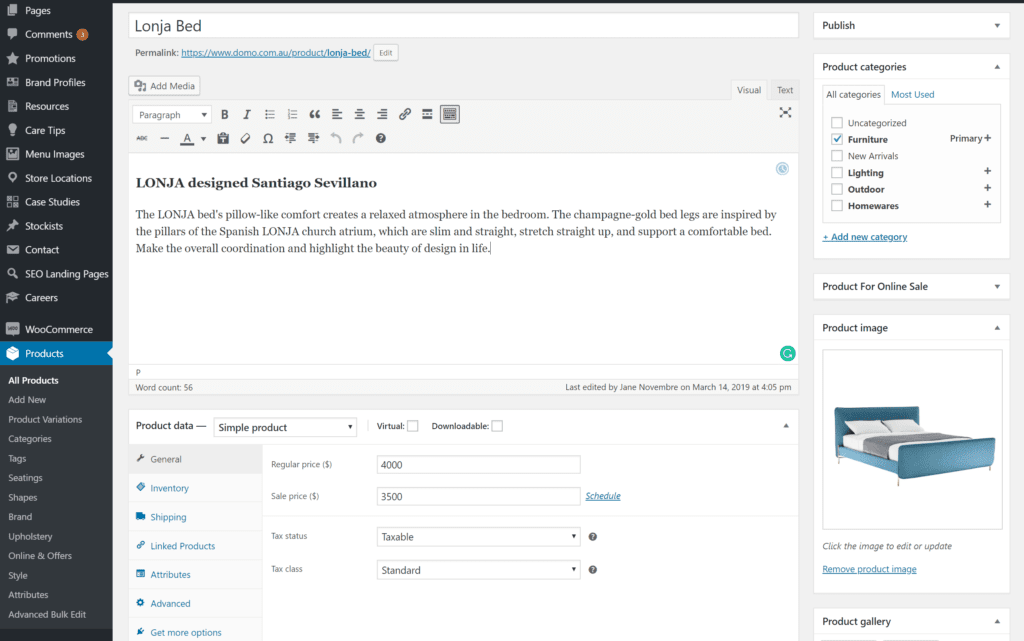1024x641 pixels.
Task: Insert a bulleted list
Action: pyautogui.click(x=270, y=114)
